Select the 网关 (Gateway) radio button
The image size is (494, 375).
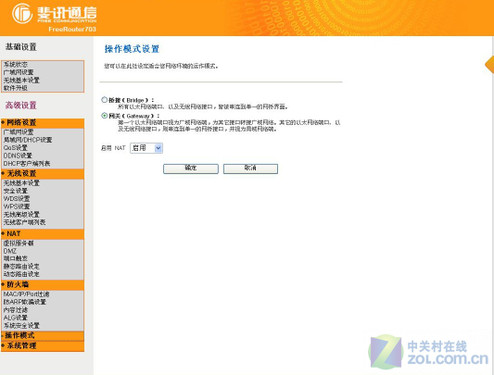[x=104, y=116]
